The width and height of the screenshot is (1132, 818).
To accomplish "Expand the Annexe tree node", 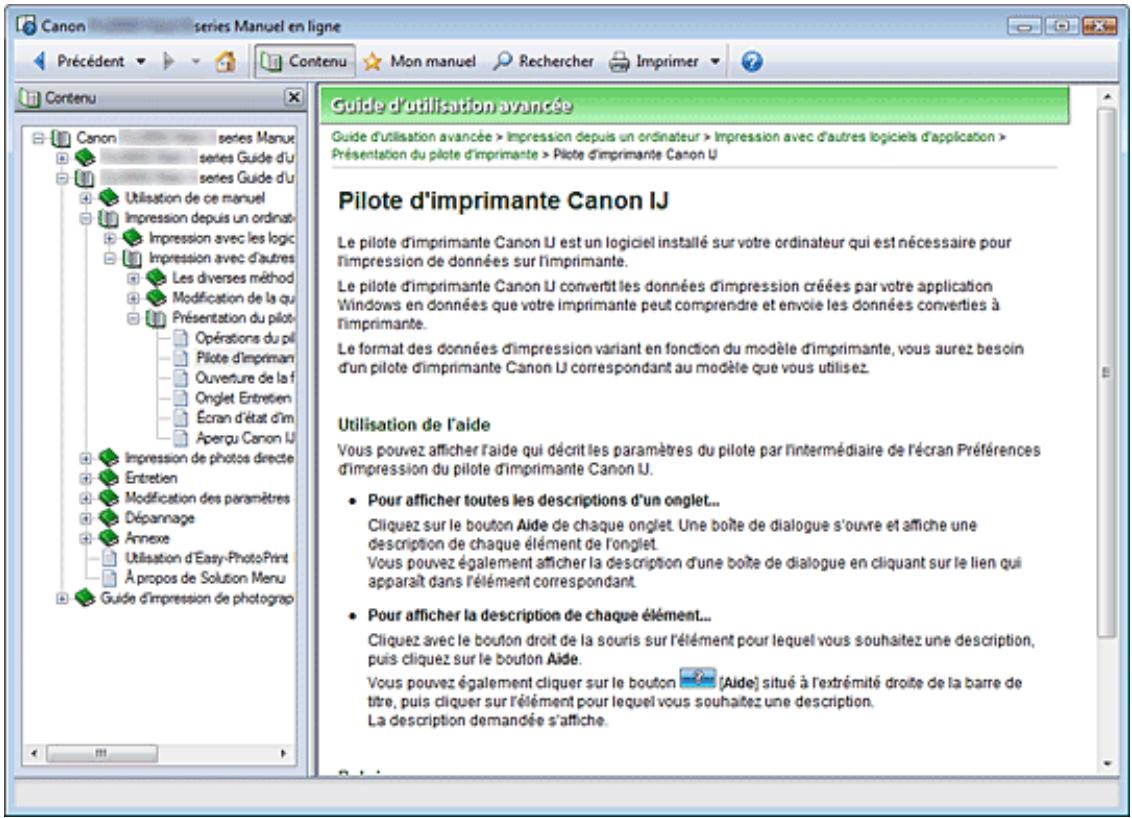I will 86,538.
